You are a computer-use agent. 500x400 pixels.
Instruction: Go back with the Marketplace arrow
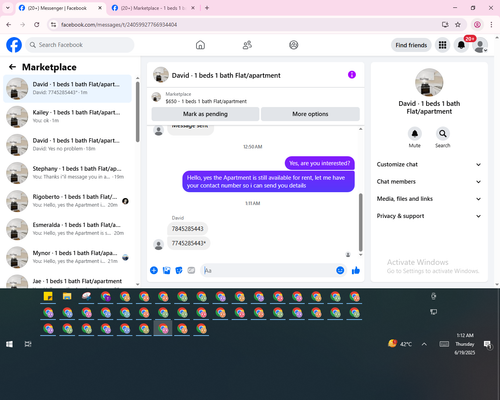(12, 67)
